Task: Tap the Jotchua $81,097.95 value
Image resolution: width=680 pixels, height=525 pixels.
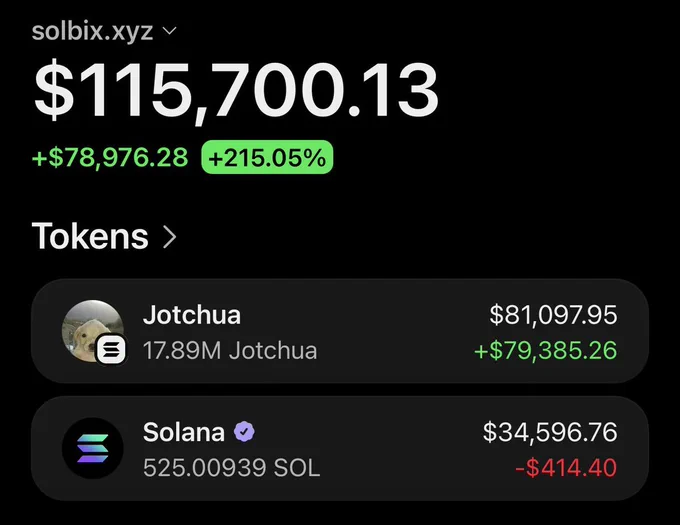Action: point(553,315)
